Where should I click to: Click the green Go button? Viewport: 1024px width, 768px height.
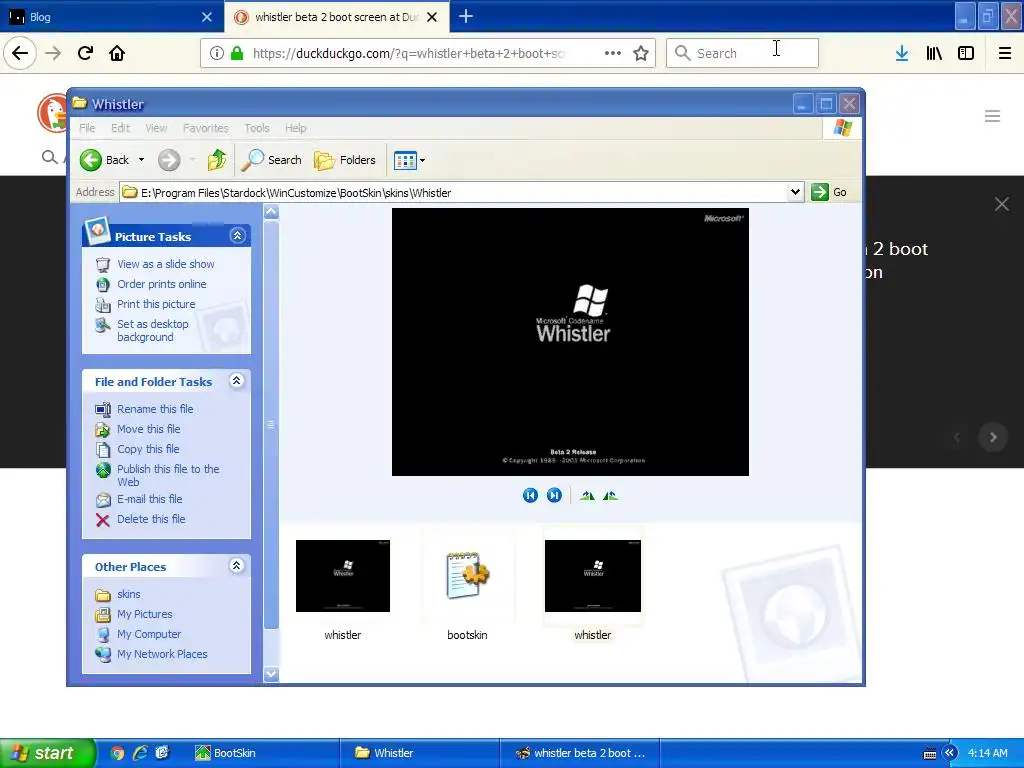pyautogui.click(x=829, y=192)
